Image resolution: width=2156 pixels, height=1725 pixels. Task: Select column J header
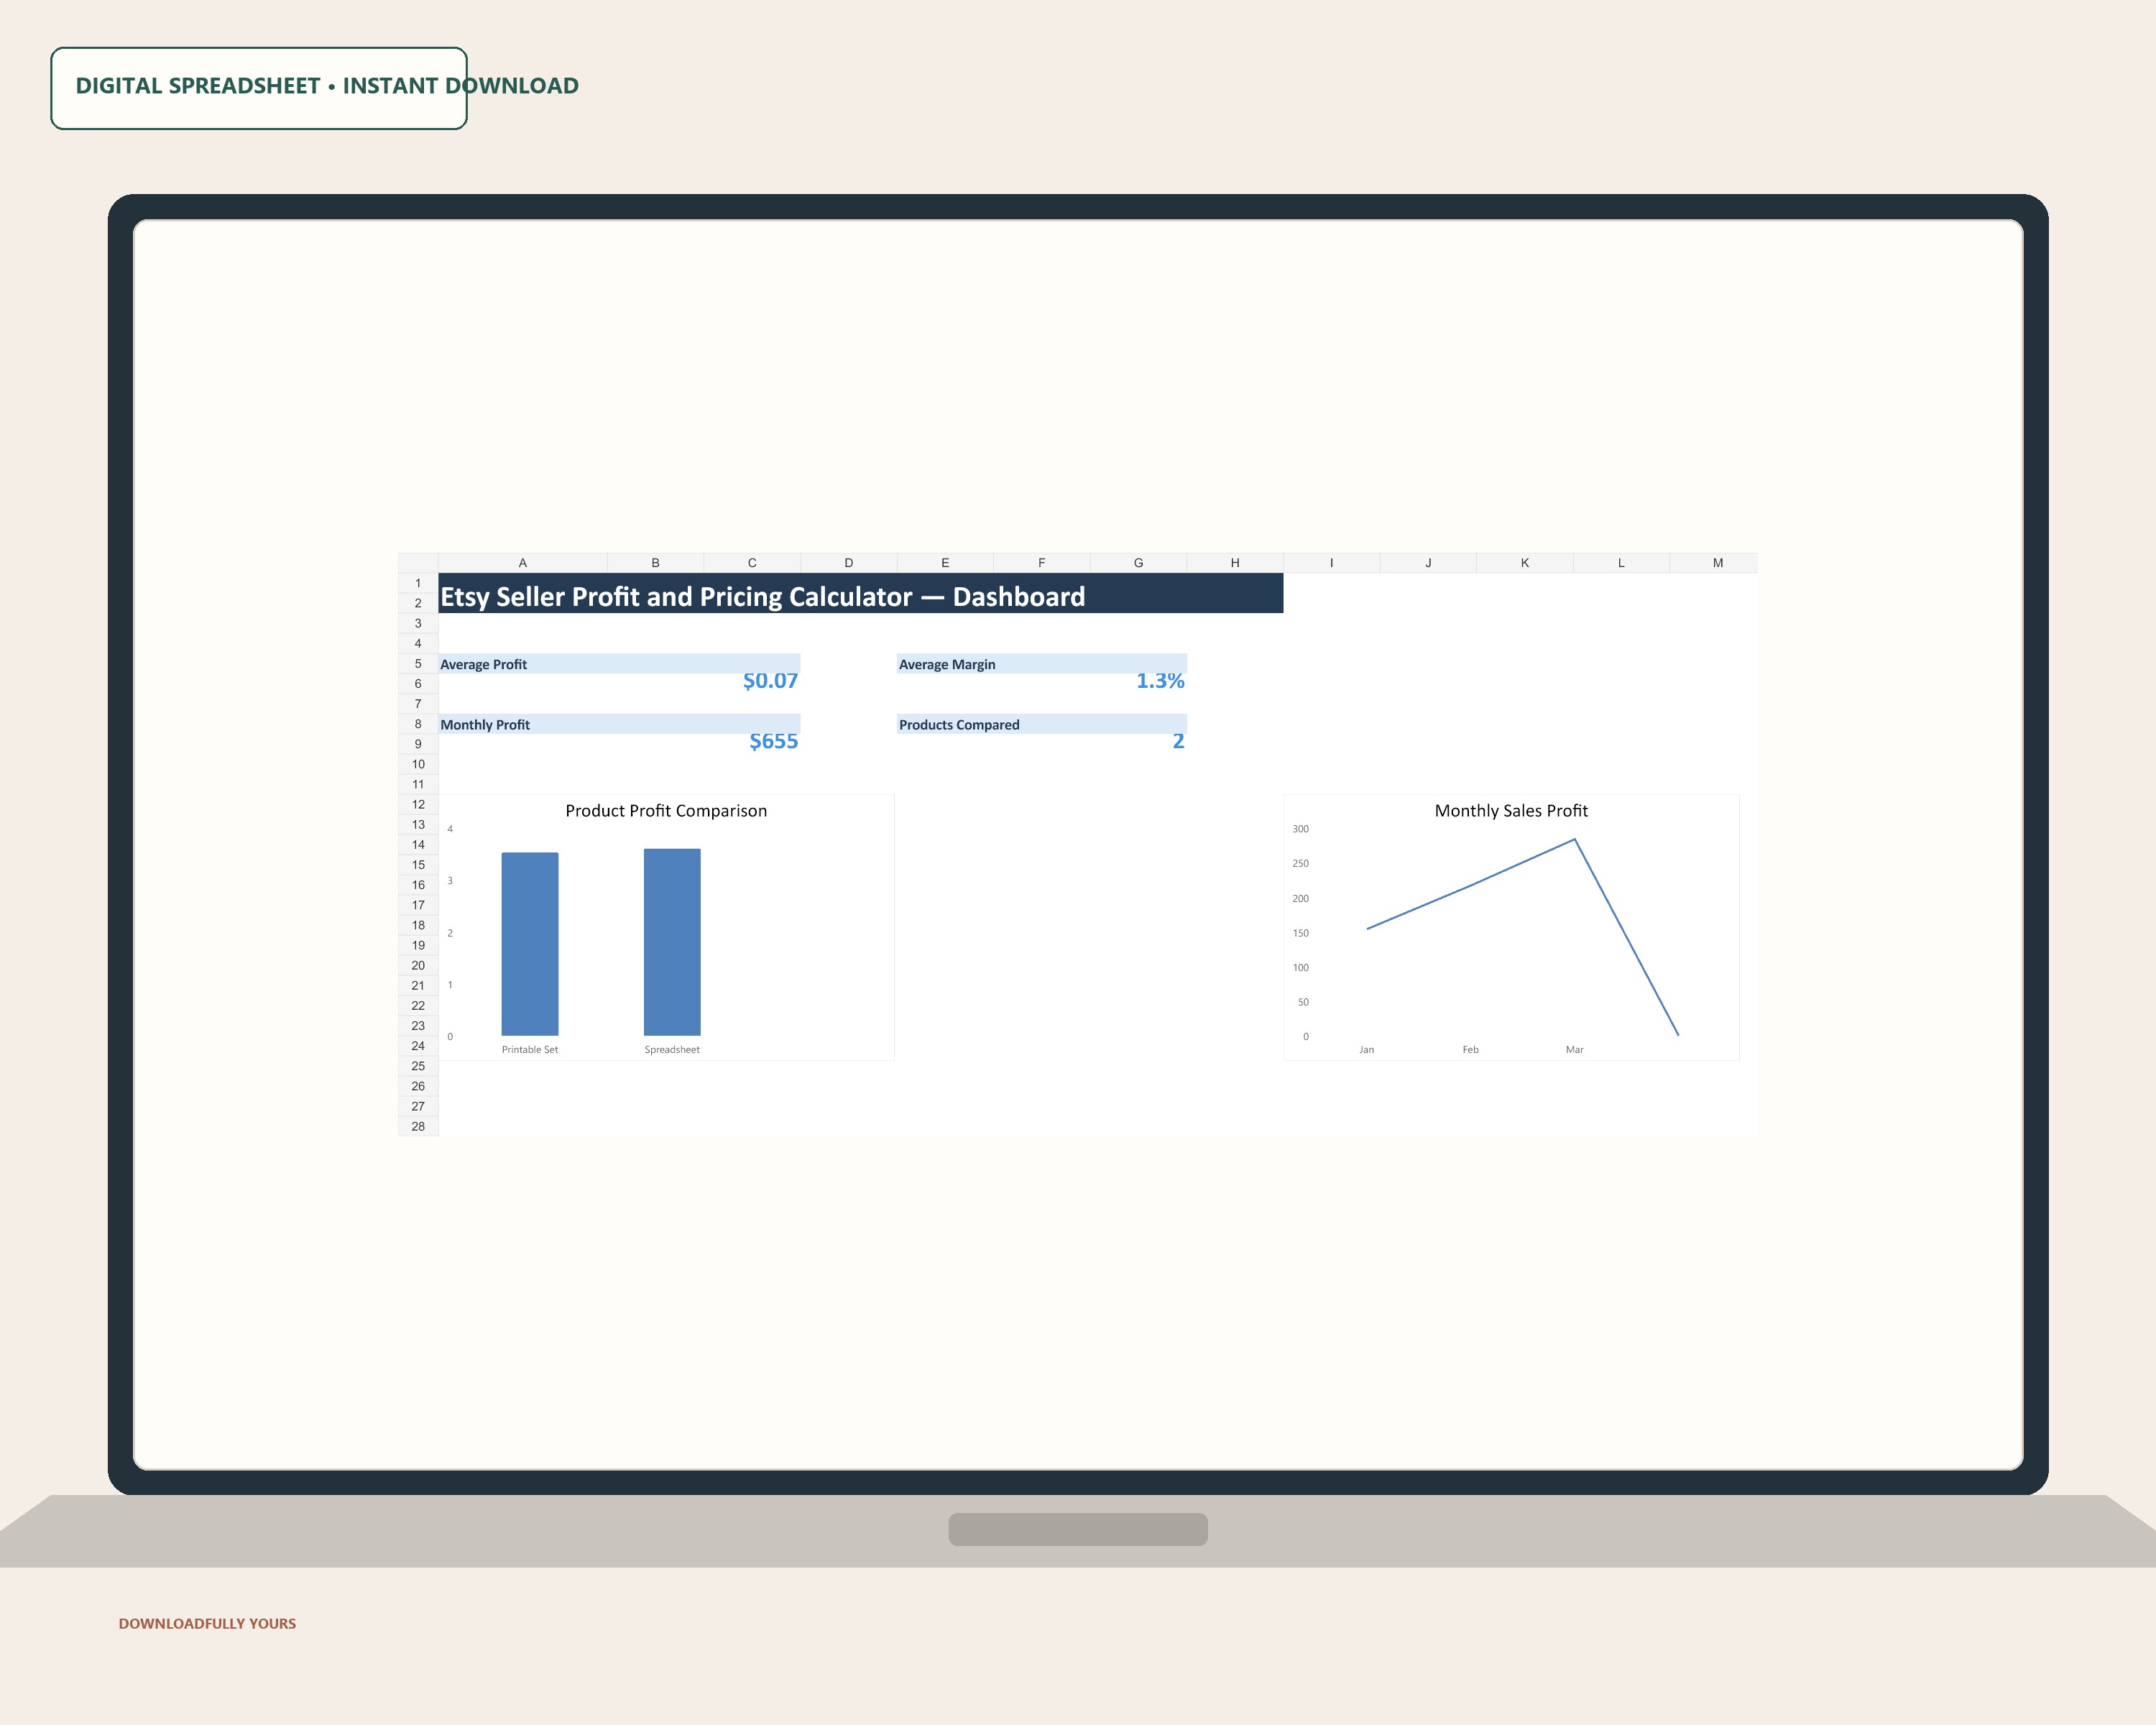click(1428, 563)
